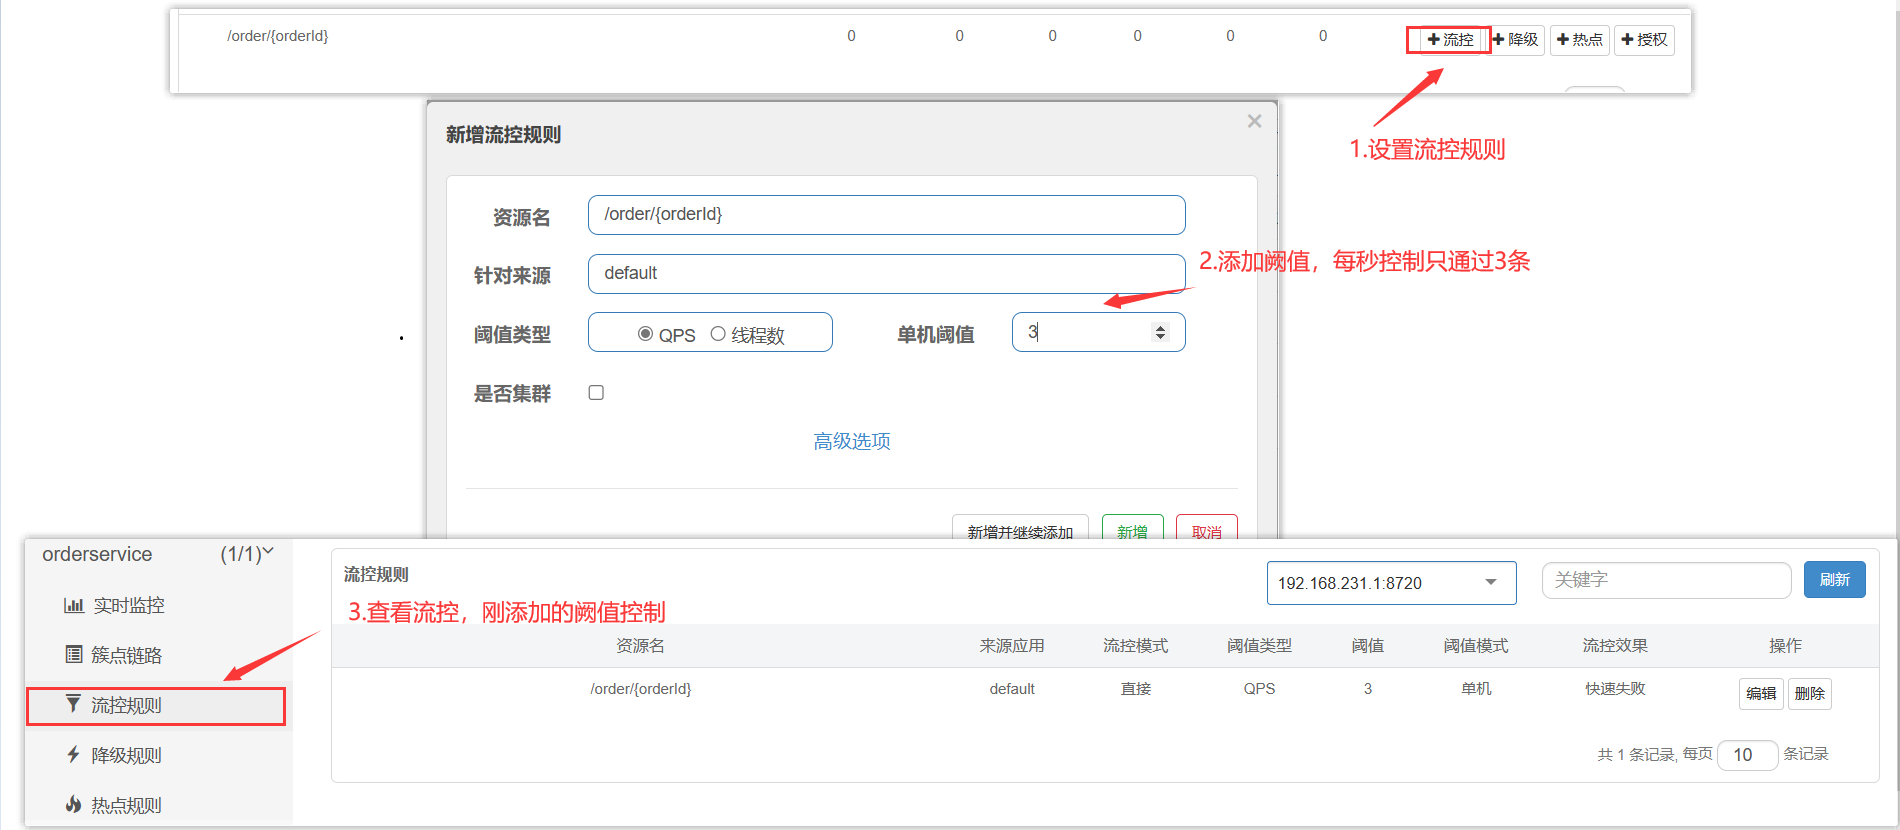Click the 关键字 search field
Screen dimensions: 1900x830
[1666, 580]
